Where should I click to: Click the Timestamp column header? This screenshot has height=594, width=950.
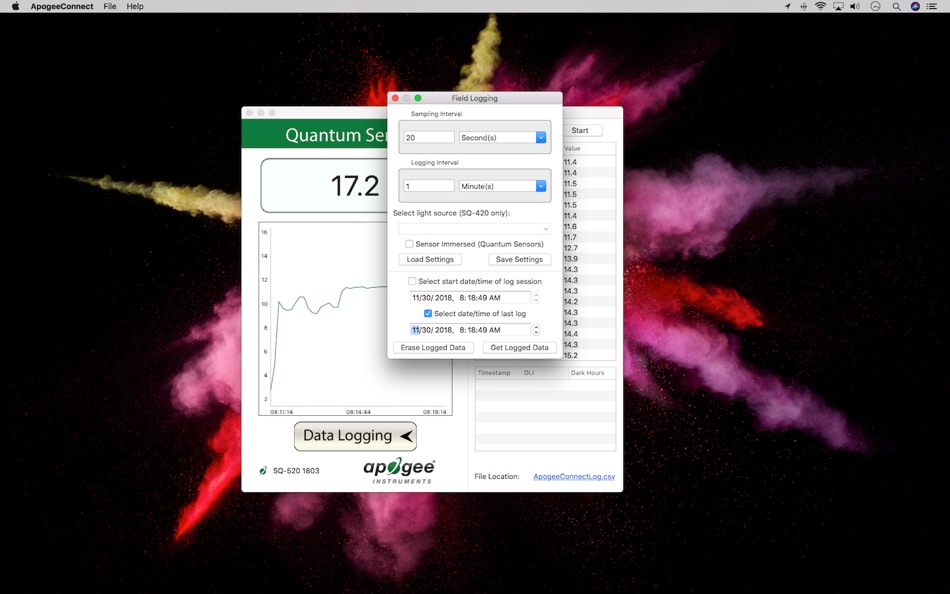pos(498,373)
